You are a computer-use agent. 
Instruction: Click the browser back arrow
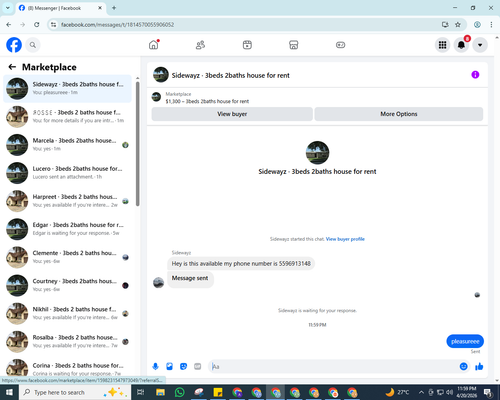click(x=9, y=25)
